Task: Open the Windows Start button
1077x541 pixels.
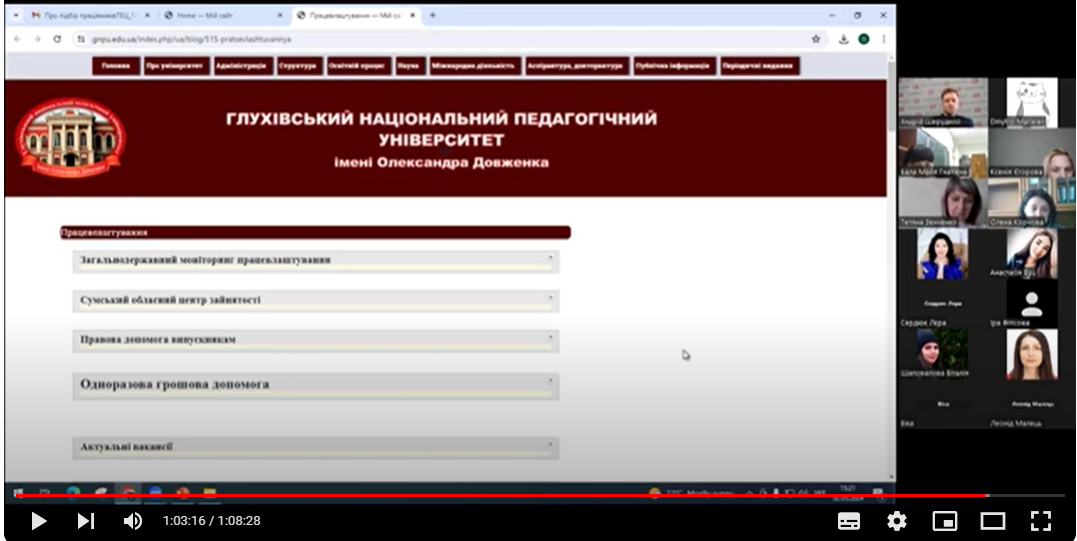Action: click(18, 492)
